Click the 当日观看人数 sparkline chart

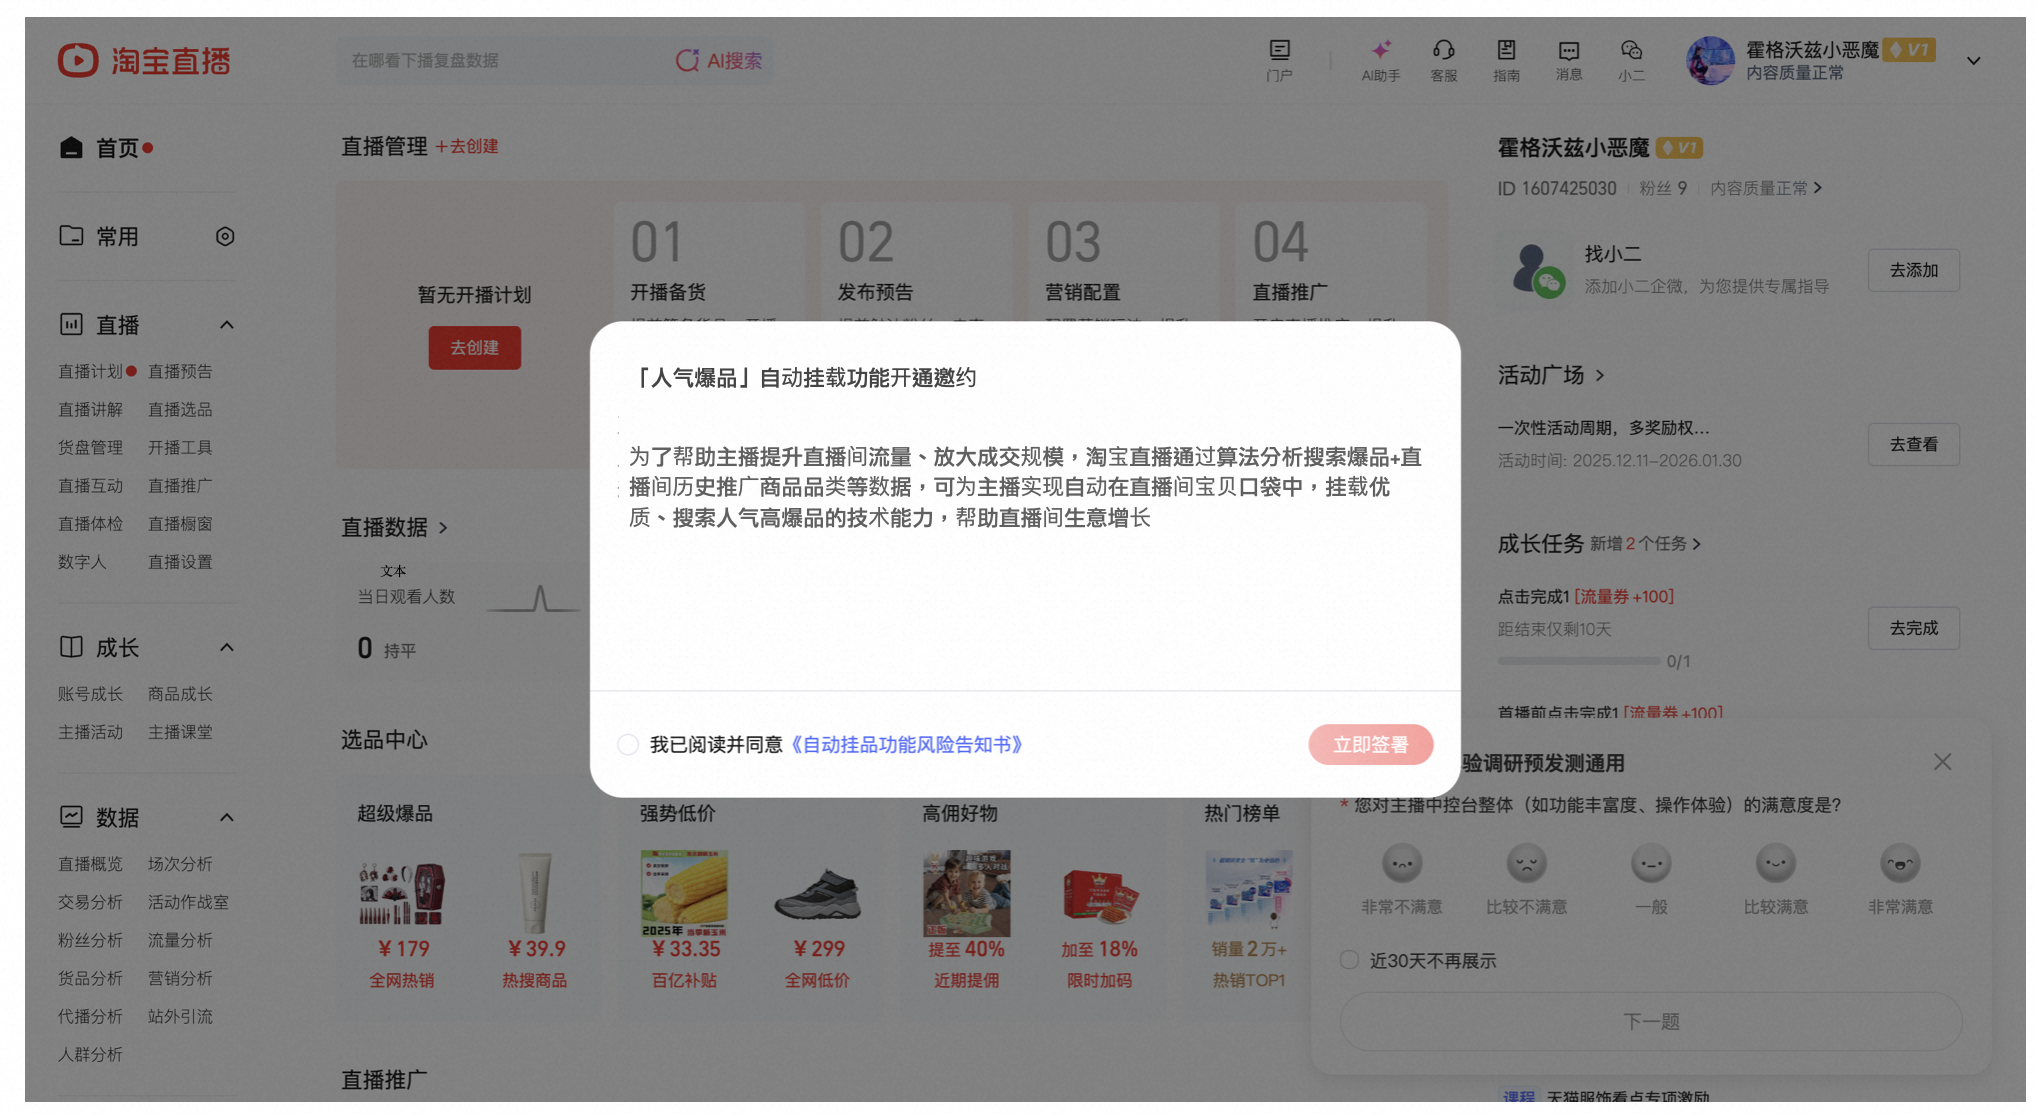click(535, 598)
